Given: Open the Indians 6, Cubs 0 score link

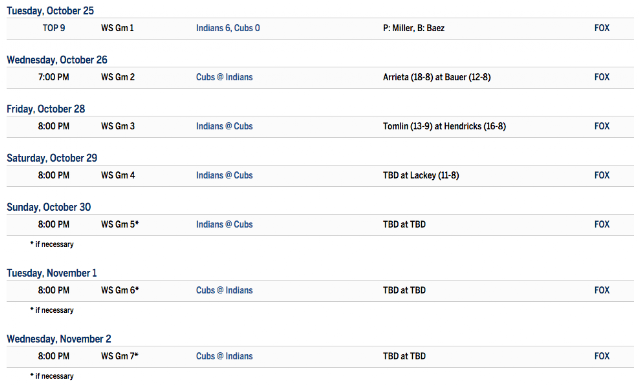Looking at the screenshot, I should [228, 28].
